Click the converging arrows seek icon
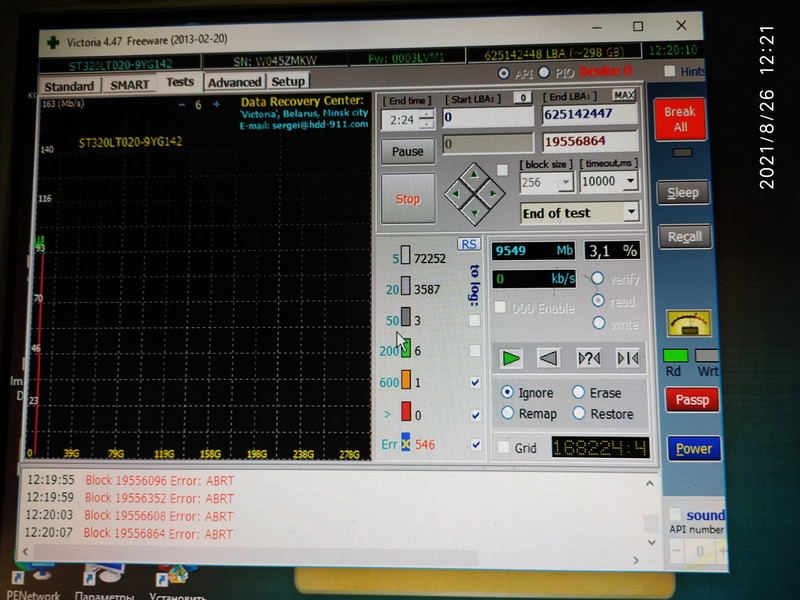This screenshot has width=800, height=600. click(628, 357)
